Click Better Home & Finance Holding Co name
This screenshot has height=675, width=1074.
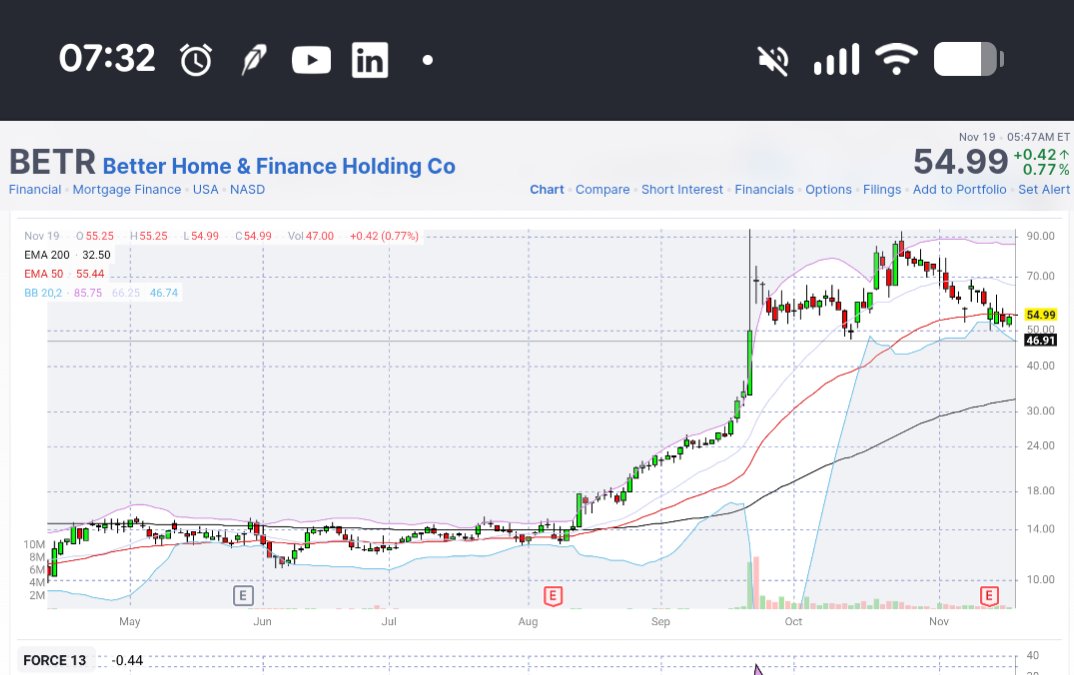tap(279, 167)
